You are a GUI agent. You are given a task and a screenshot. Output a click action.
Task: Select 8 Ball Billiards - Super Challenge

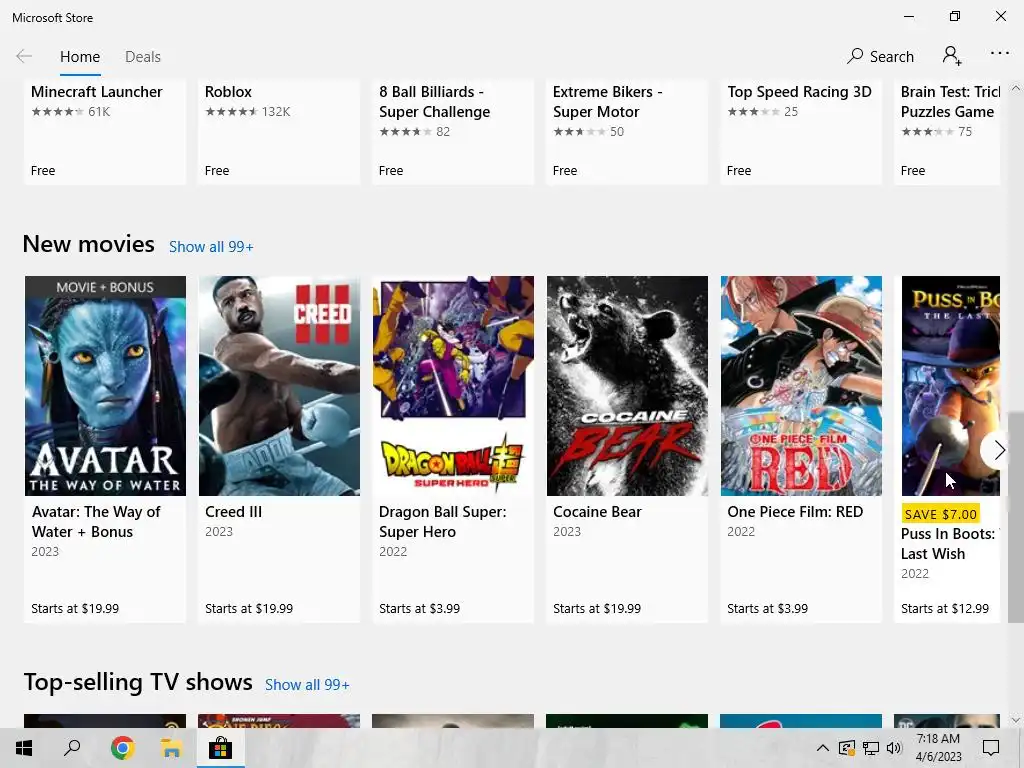[434, 102]
